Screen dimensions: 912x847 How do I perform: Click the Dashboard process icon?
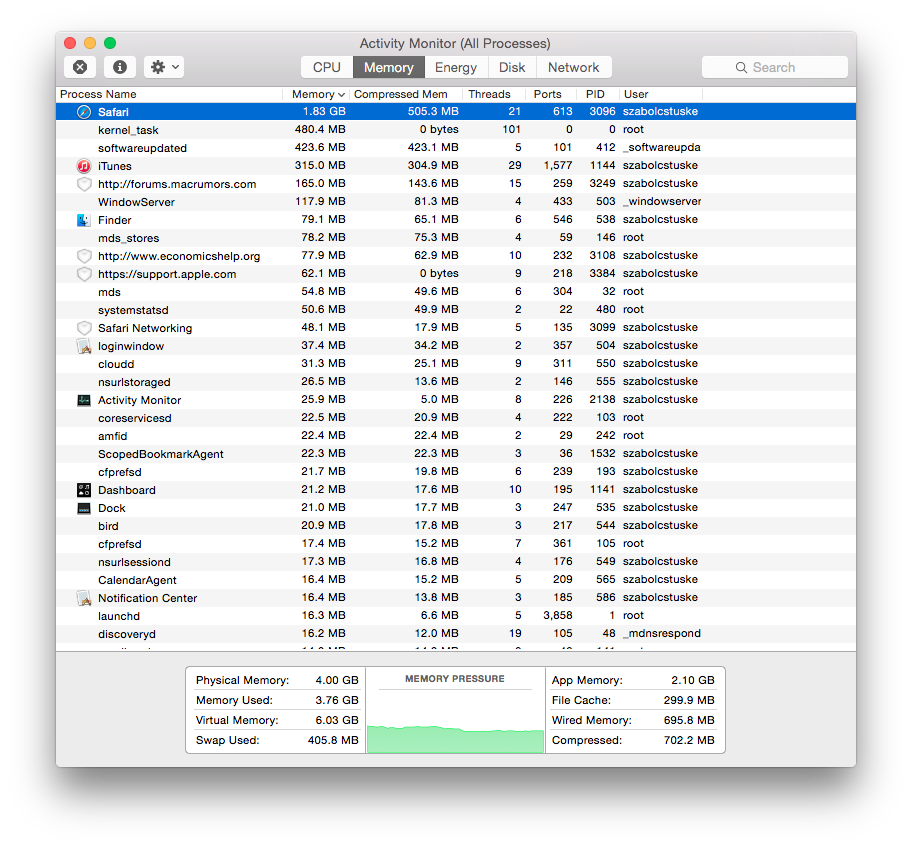pos(84,490)
